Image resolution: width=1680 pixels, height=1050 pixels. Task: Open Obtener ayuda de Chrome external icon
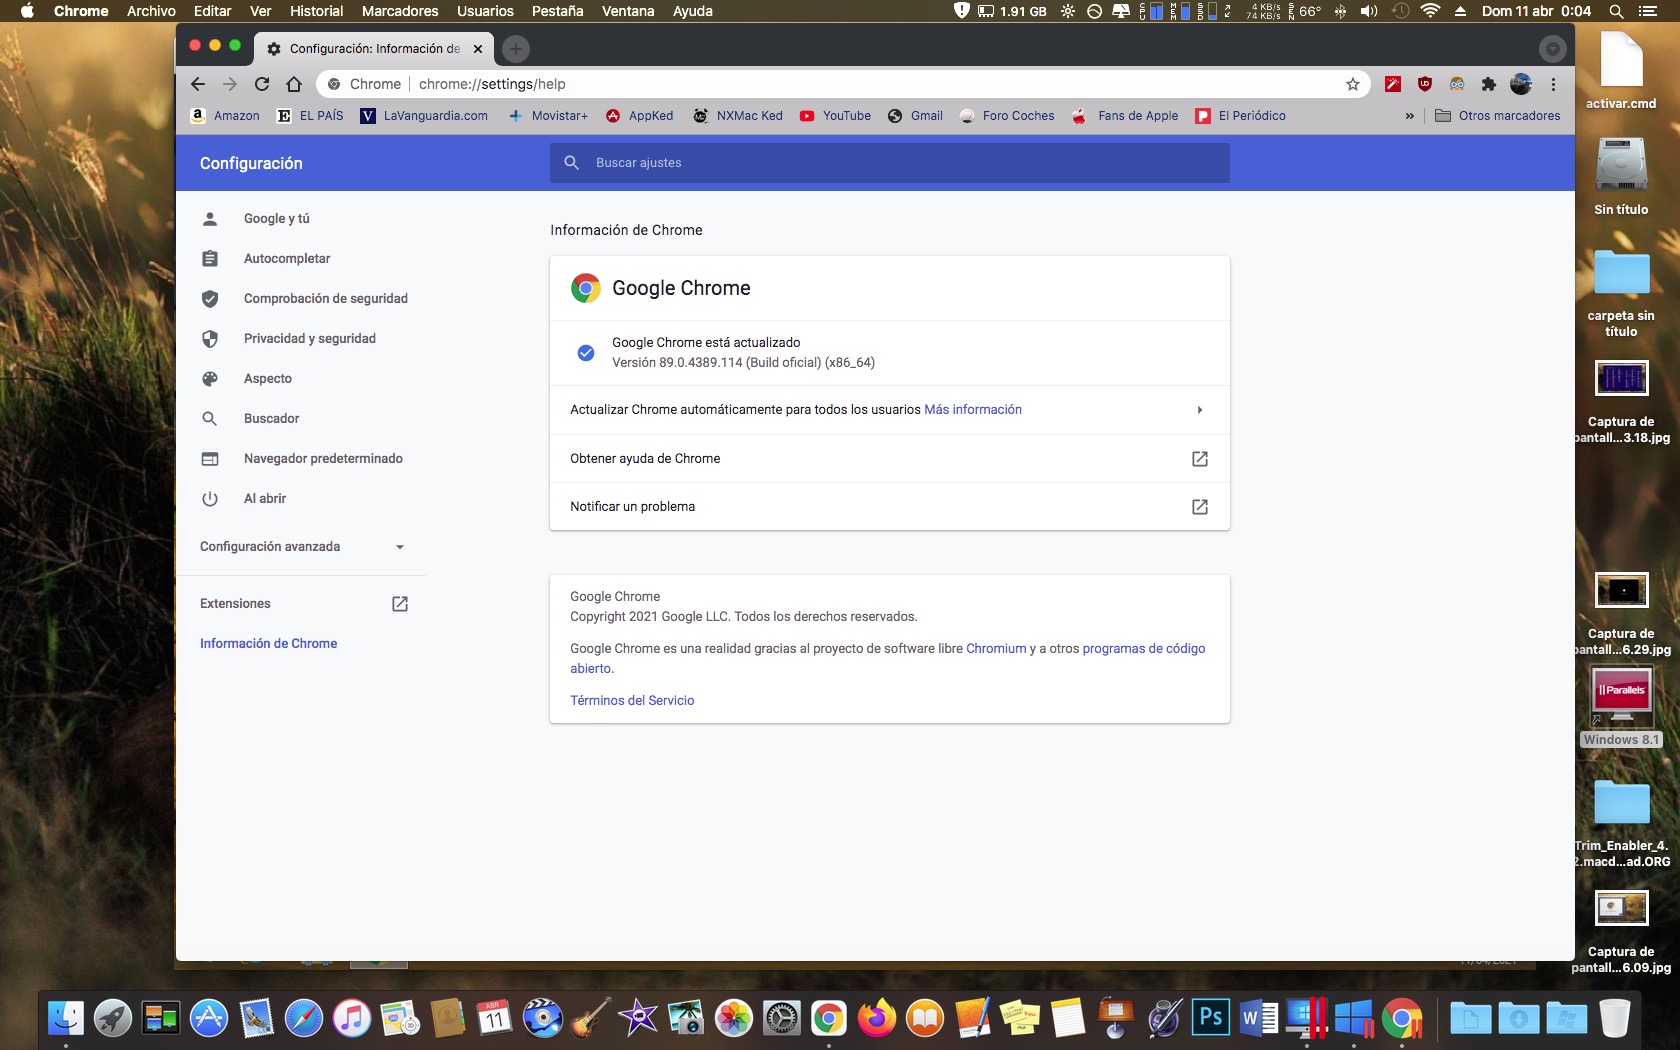[1200, 459]
